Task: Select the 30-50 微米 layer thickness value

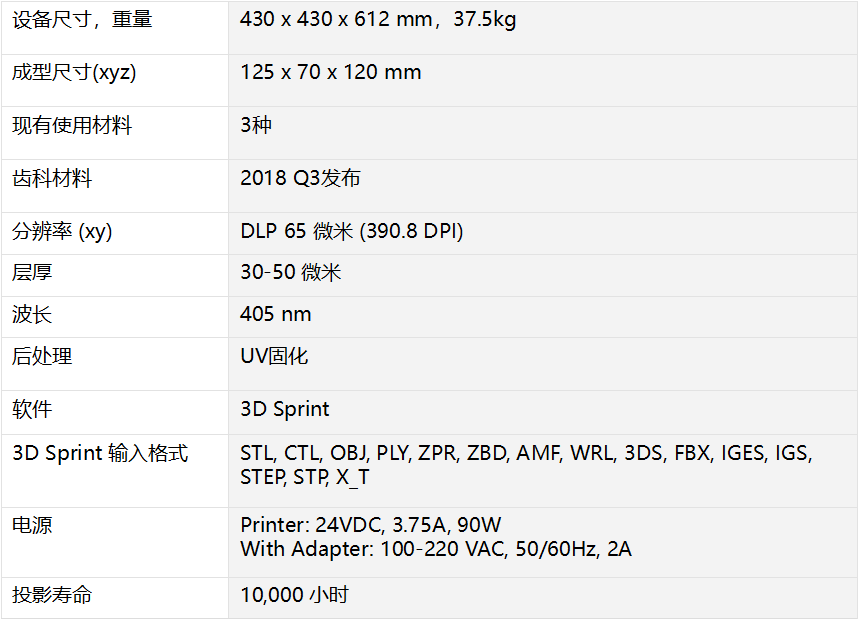Action: (x=290, y=272)
